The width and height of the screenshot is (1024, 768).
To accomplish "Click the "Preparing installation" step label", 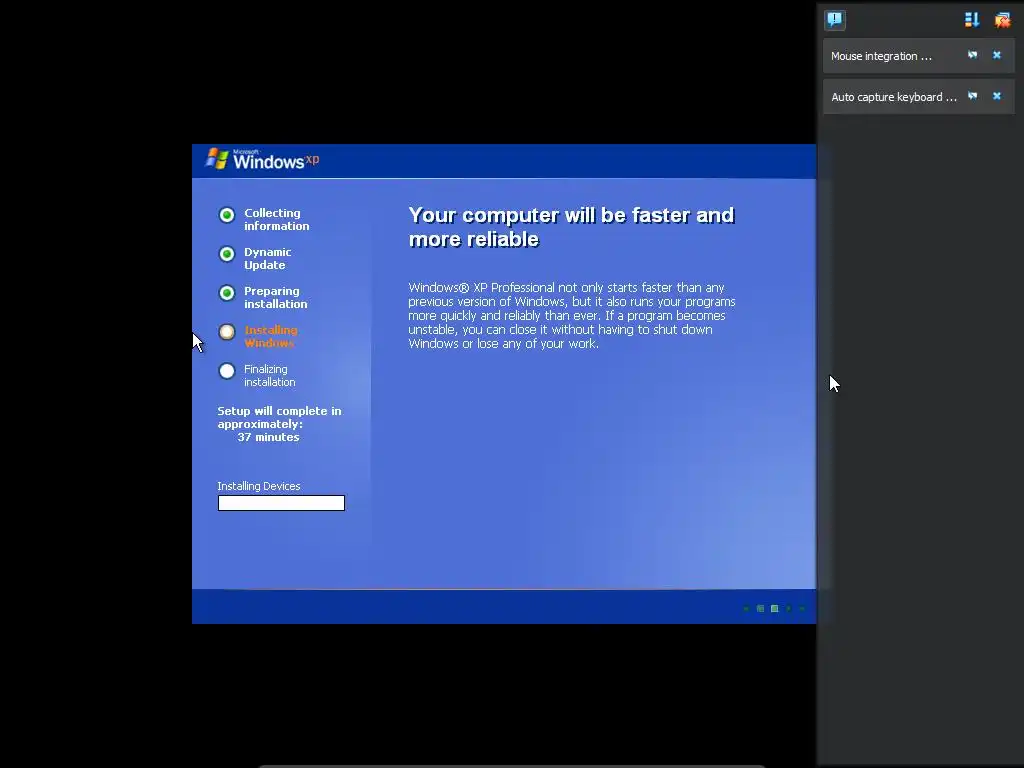I will [276, 298].
